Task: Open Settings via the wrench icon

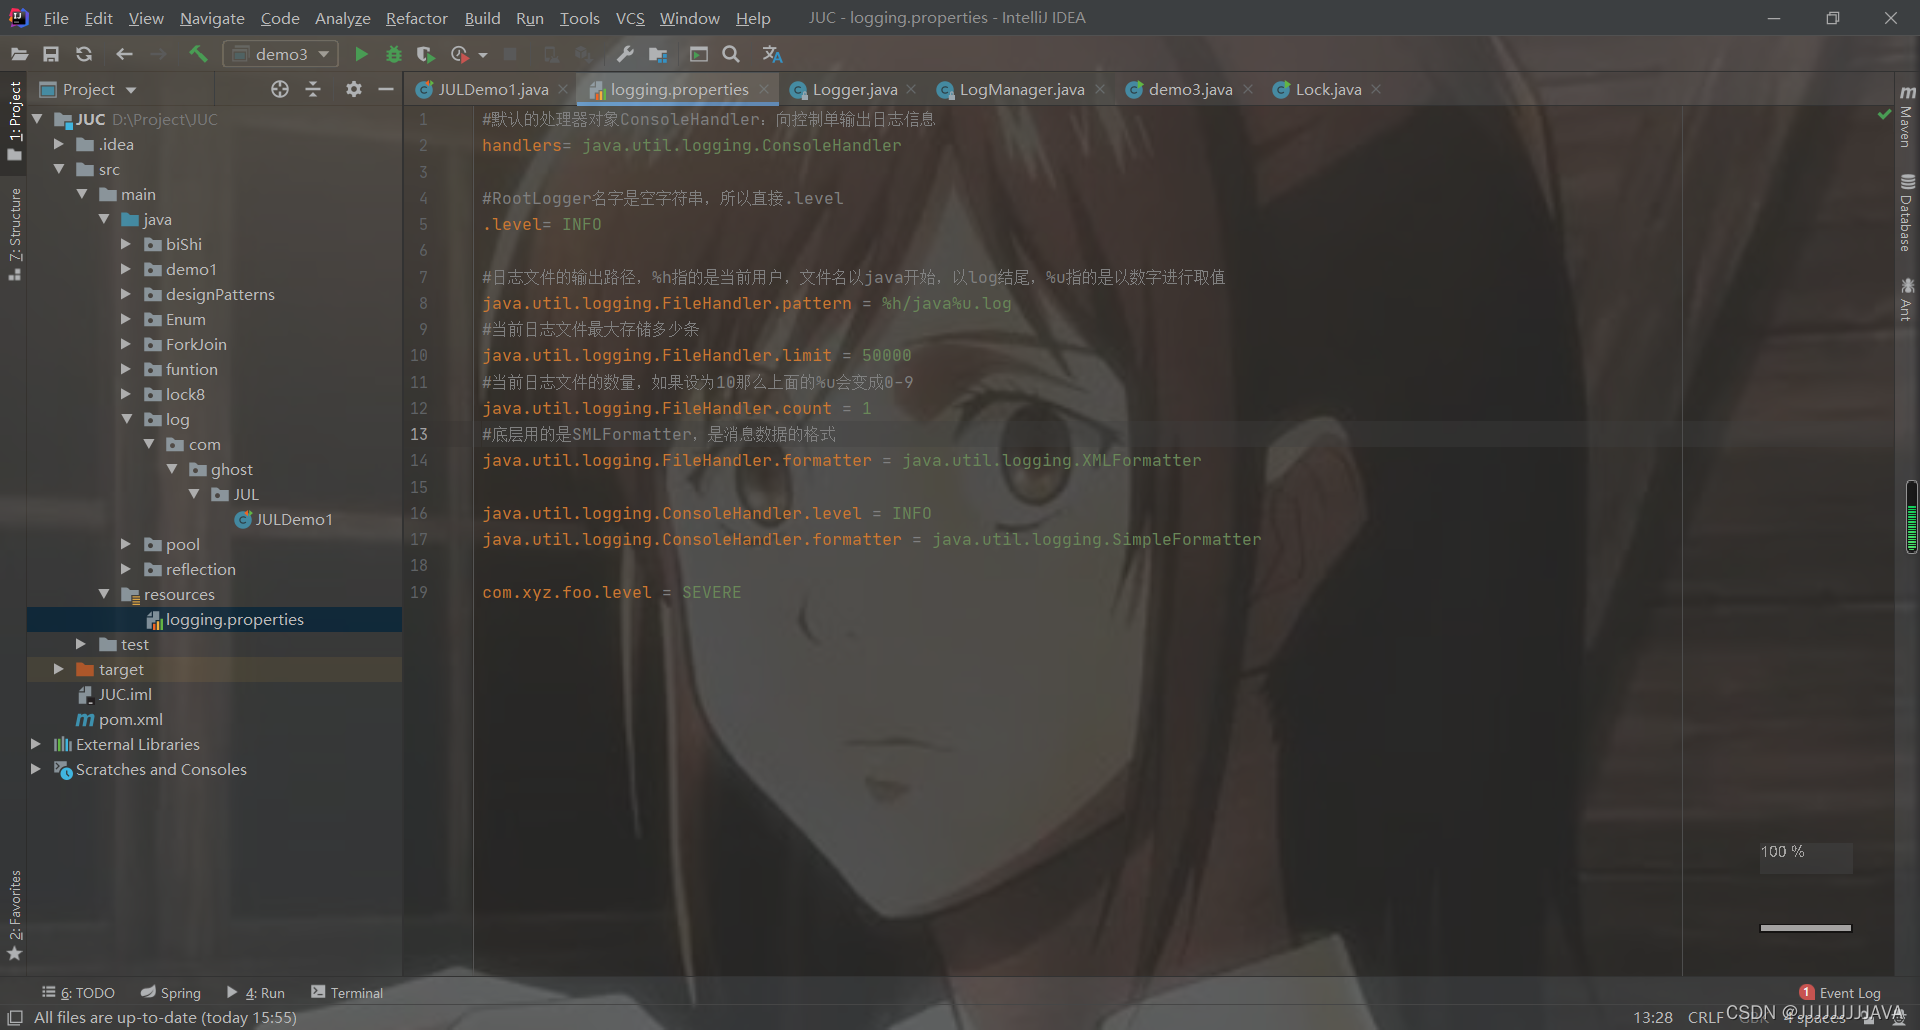Action: [625, 54]
